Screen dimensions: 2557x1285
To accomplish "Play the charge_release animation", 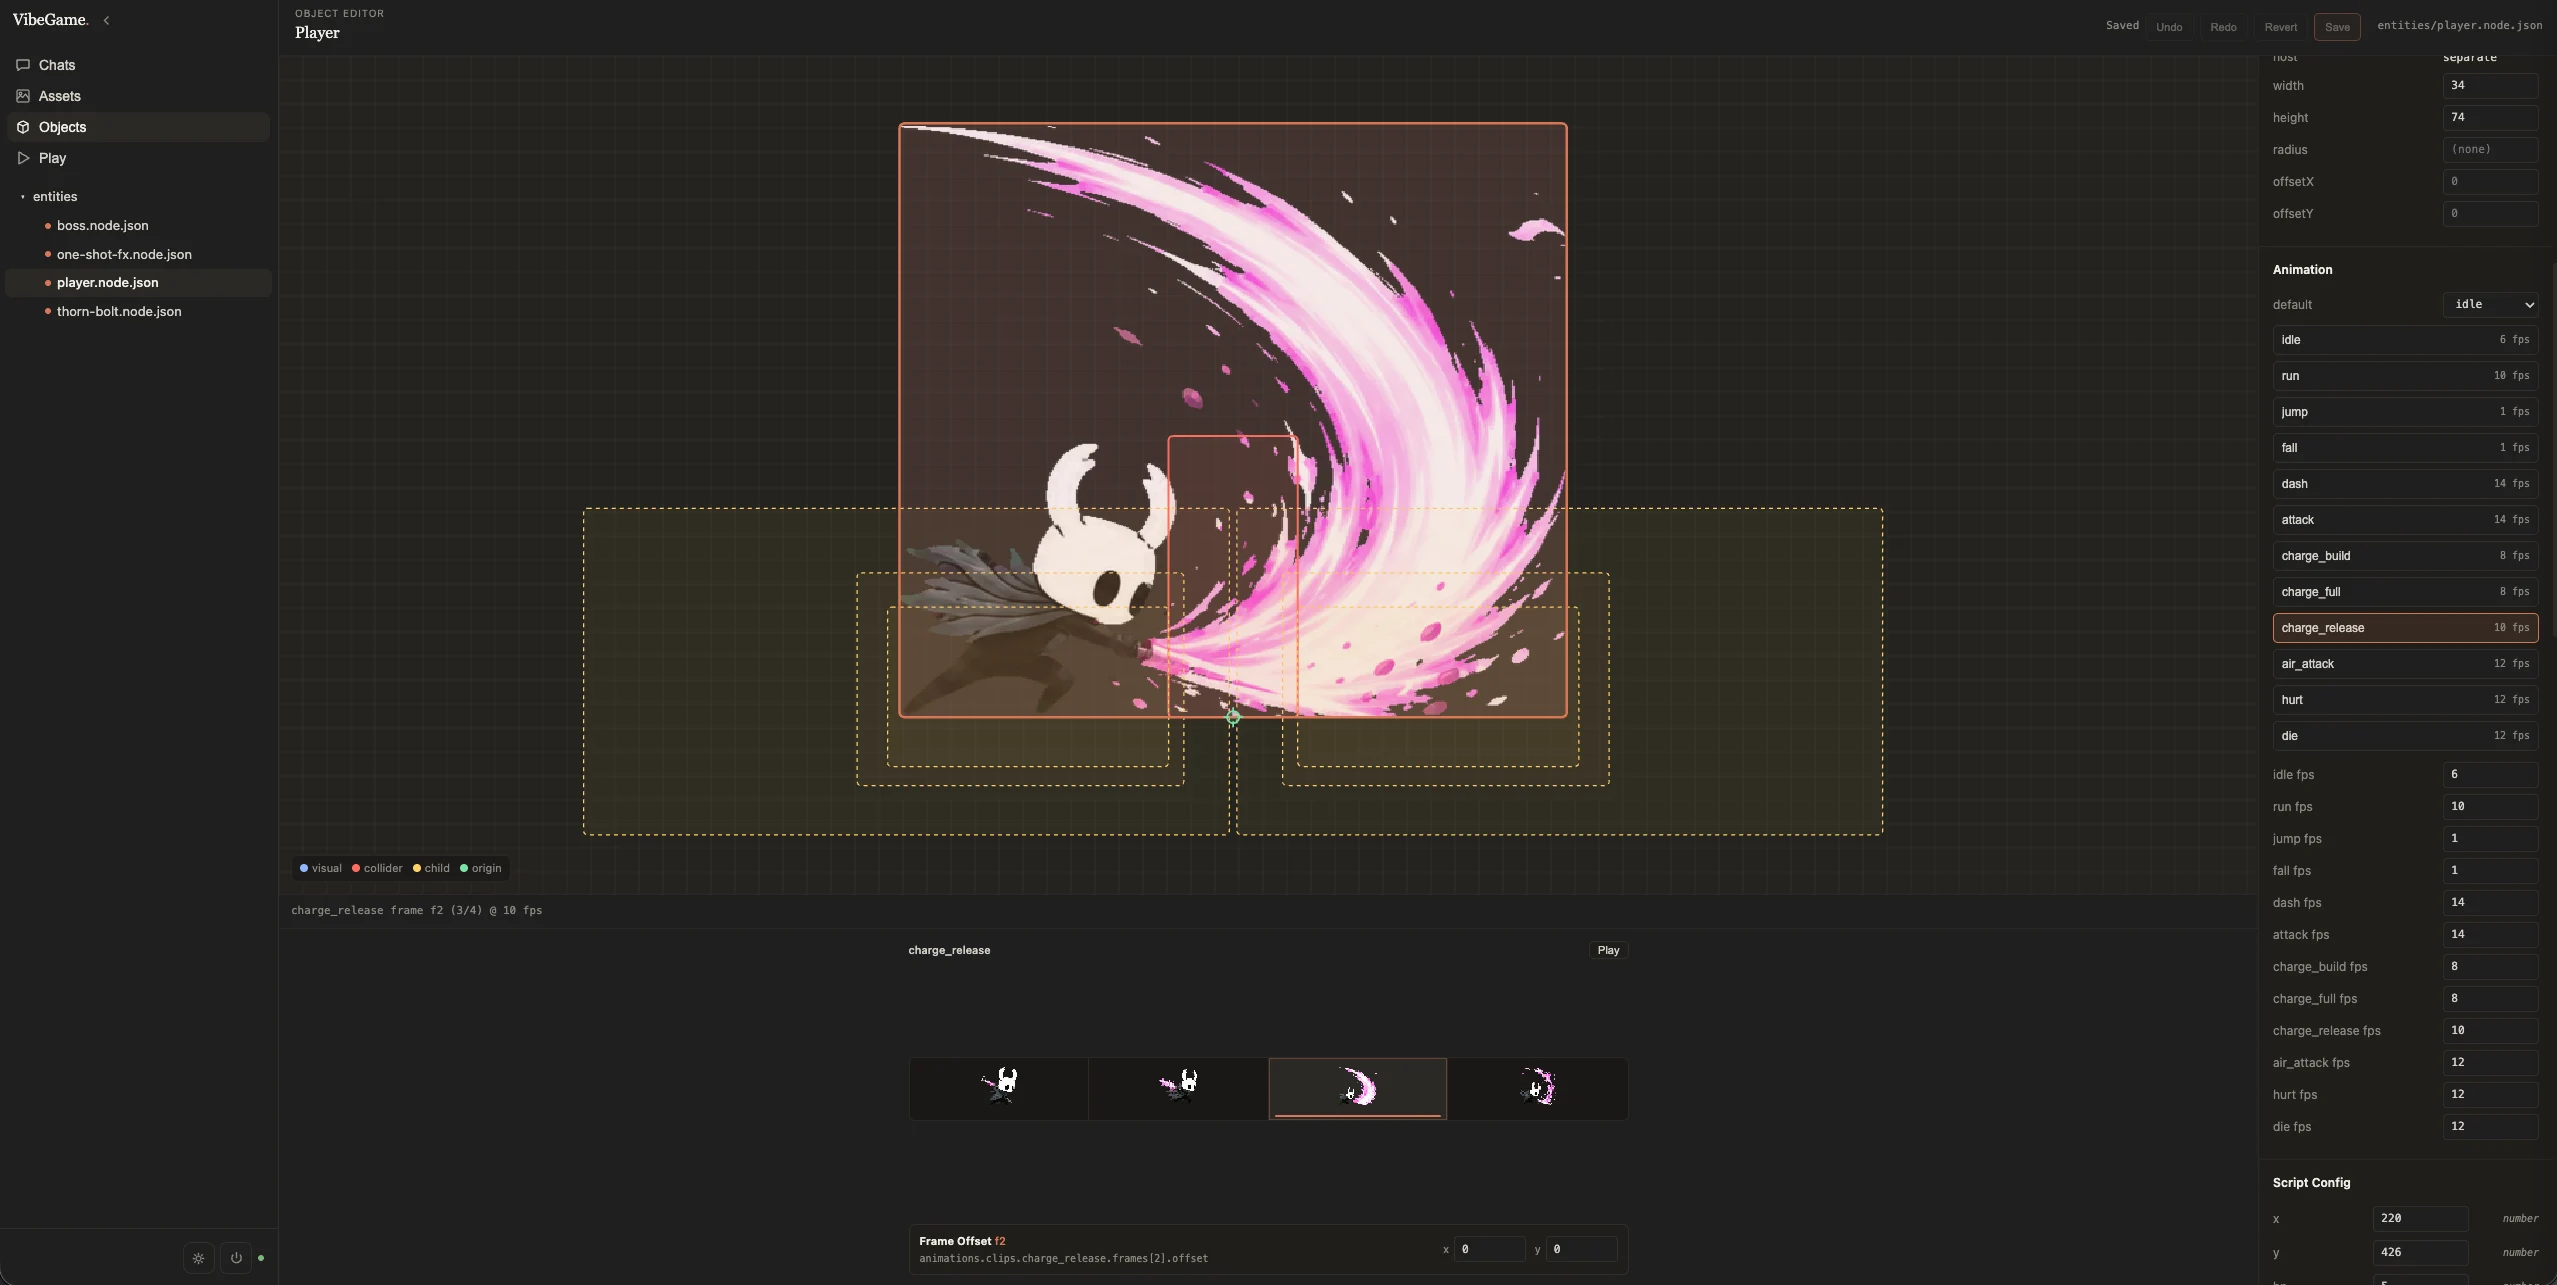I will click(x=1608, y=951).
